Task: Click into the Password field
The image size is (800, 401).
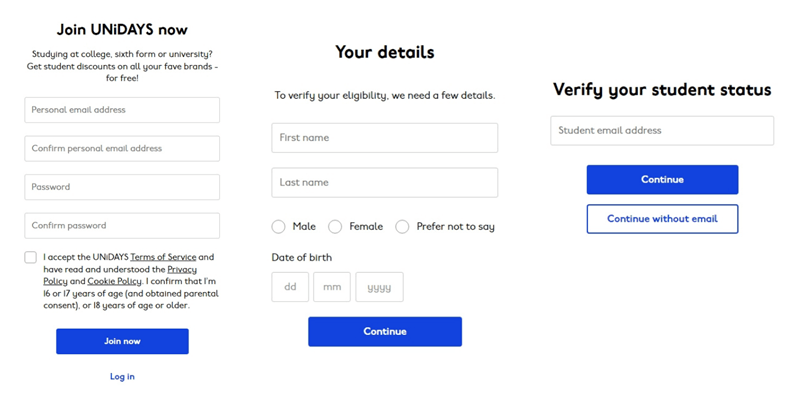Action: point(122,187)
